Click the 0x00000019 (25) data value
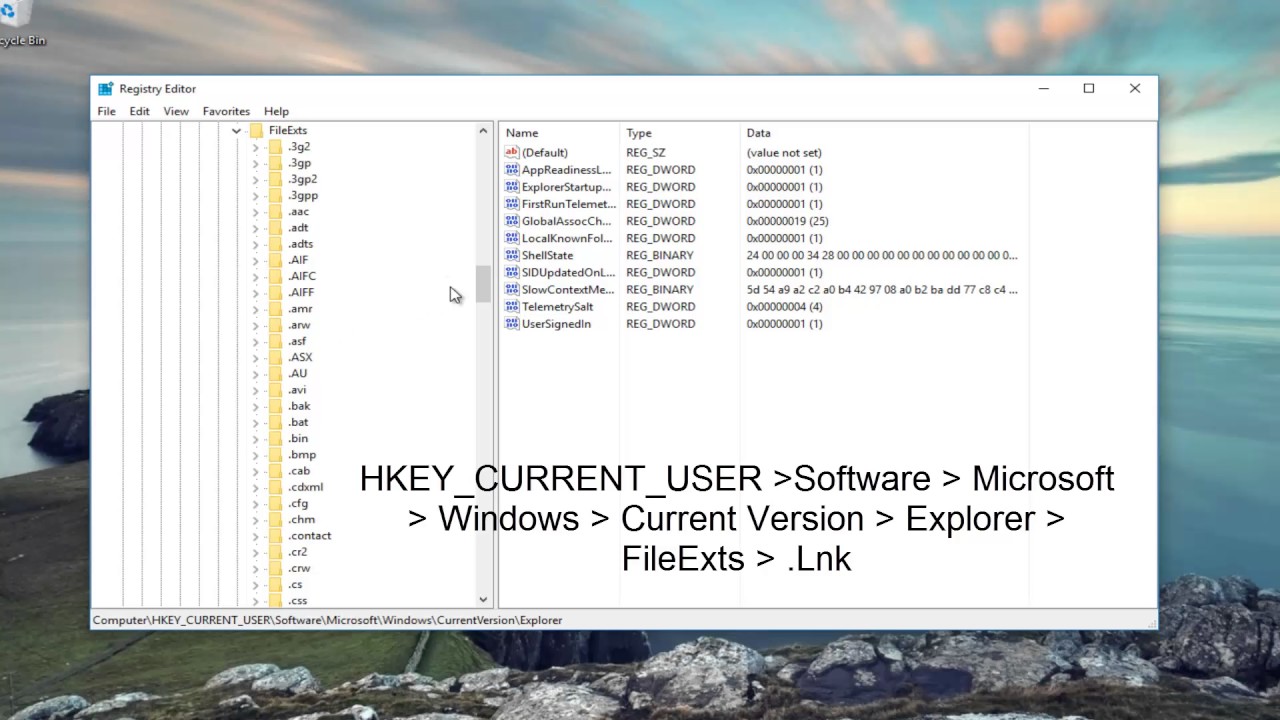The image size is (1280, 720). 787,221
